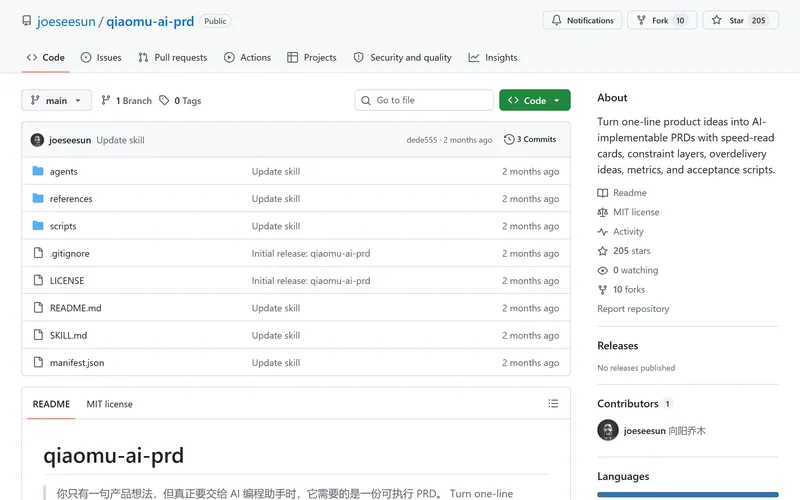Click the Languages color bar

[688, 494]
